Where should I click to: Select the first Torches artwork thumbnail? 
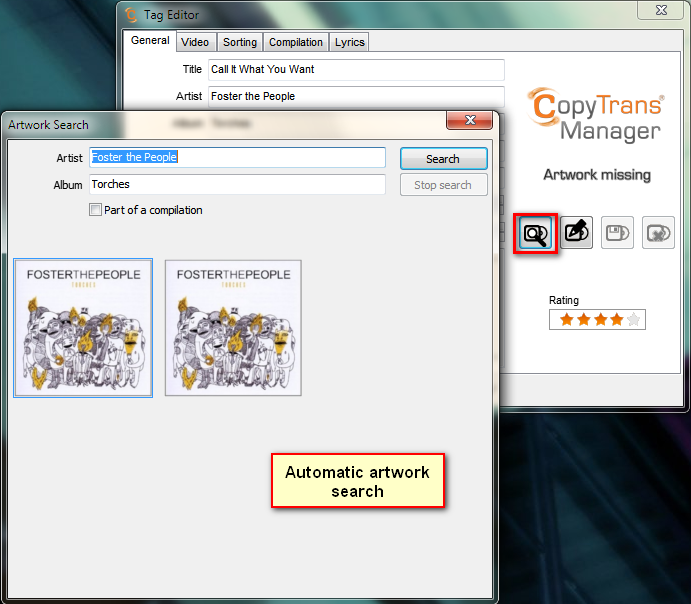pos(83,328)
